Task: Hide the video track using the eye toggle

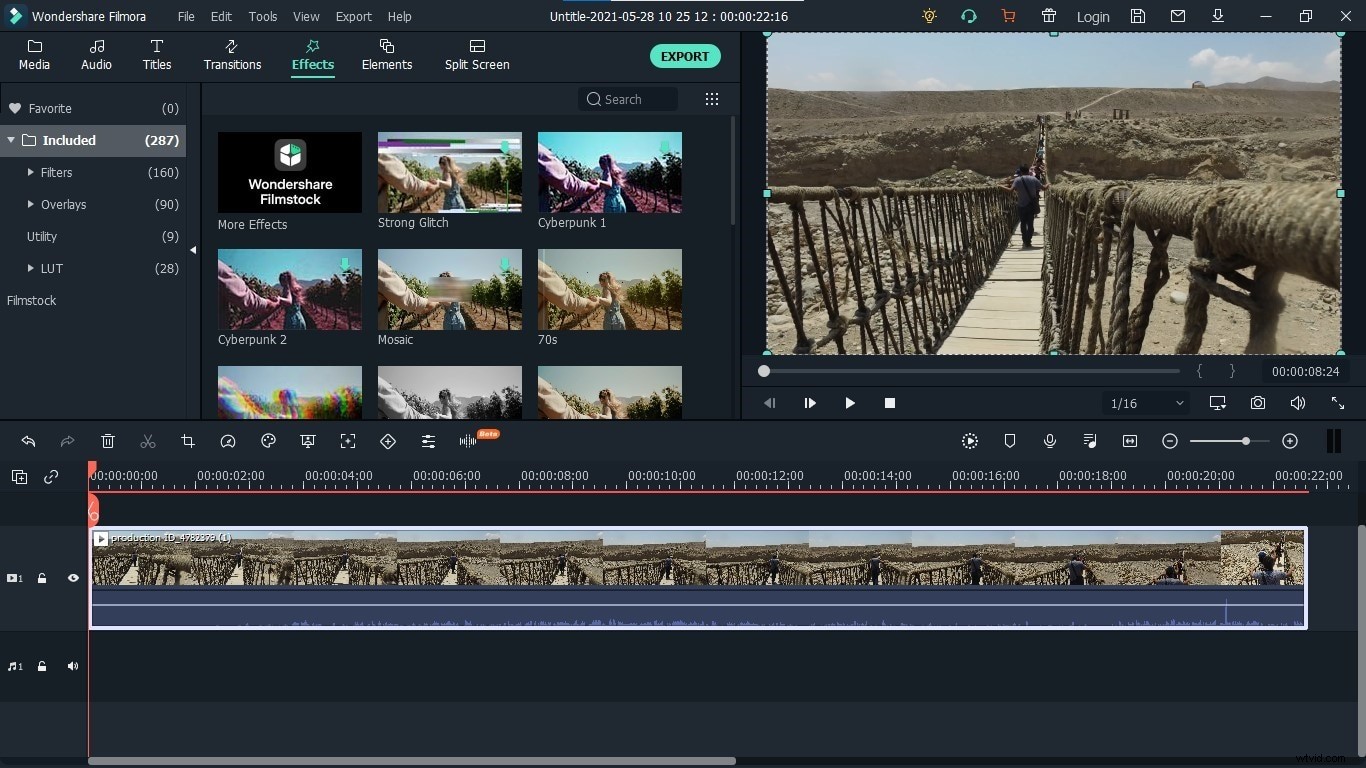Action: (x=73, y=578)
